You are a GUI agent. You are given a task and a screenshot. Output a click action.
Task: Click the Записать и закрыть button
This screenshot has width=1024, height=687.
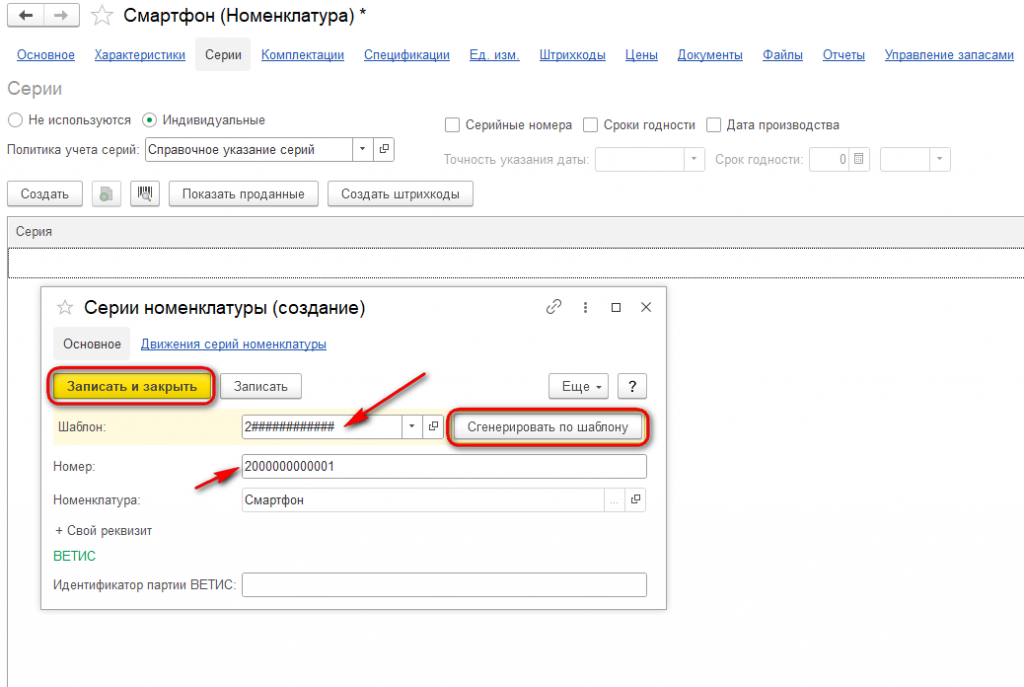(132, 387)
